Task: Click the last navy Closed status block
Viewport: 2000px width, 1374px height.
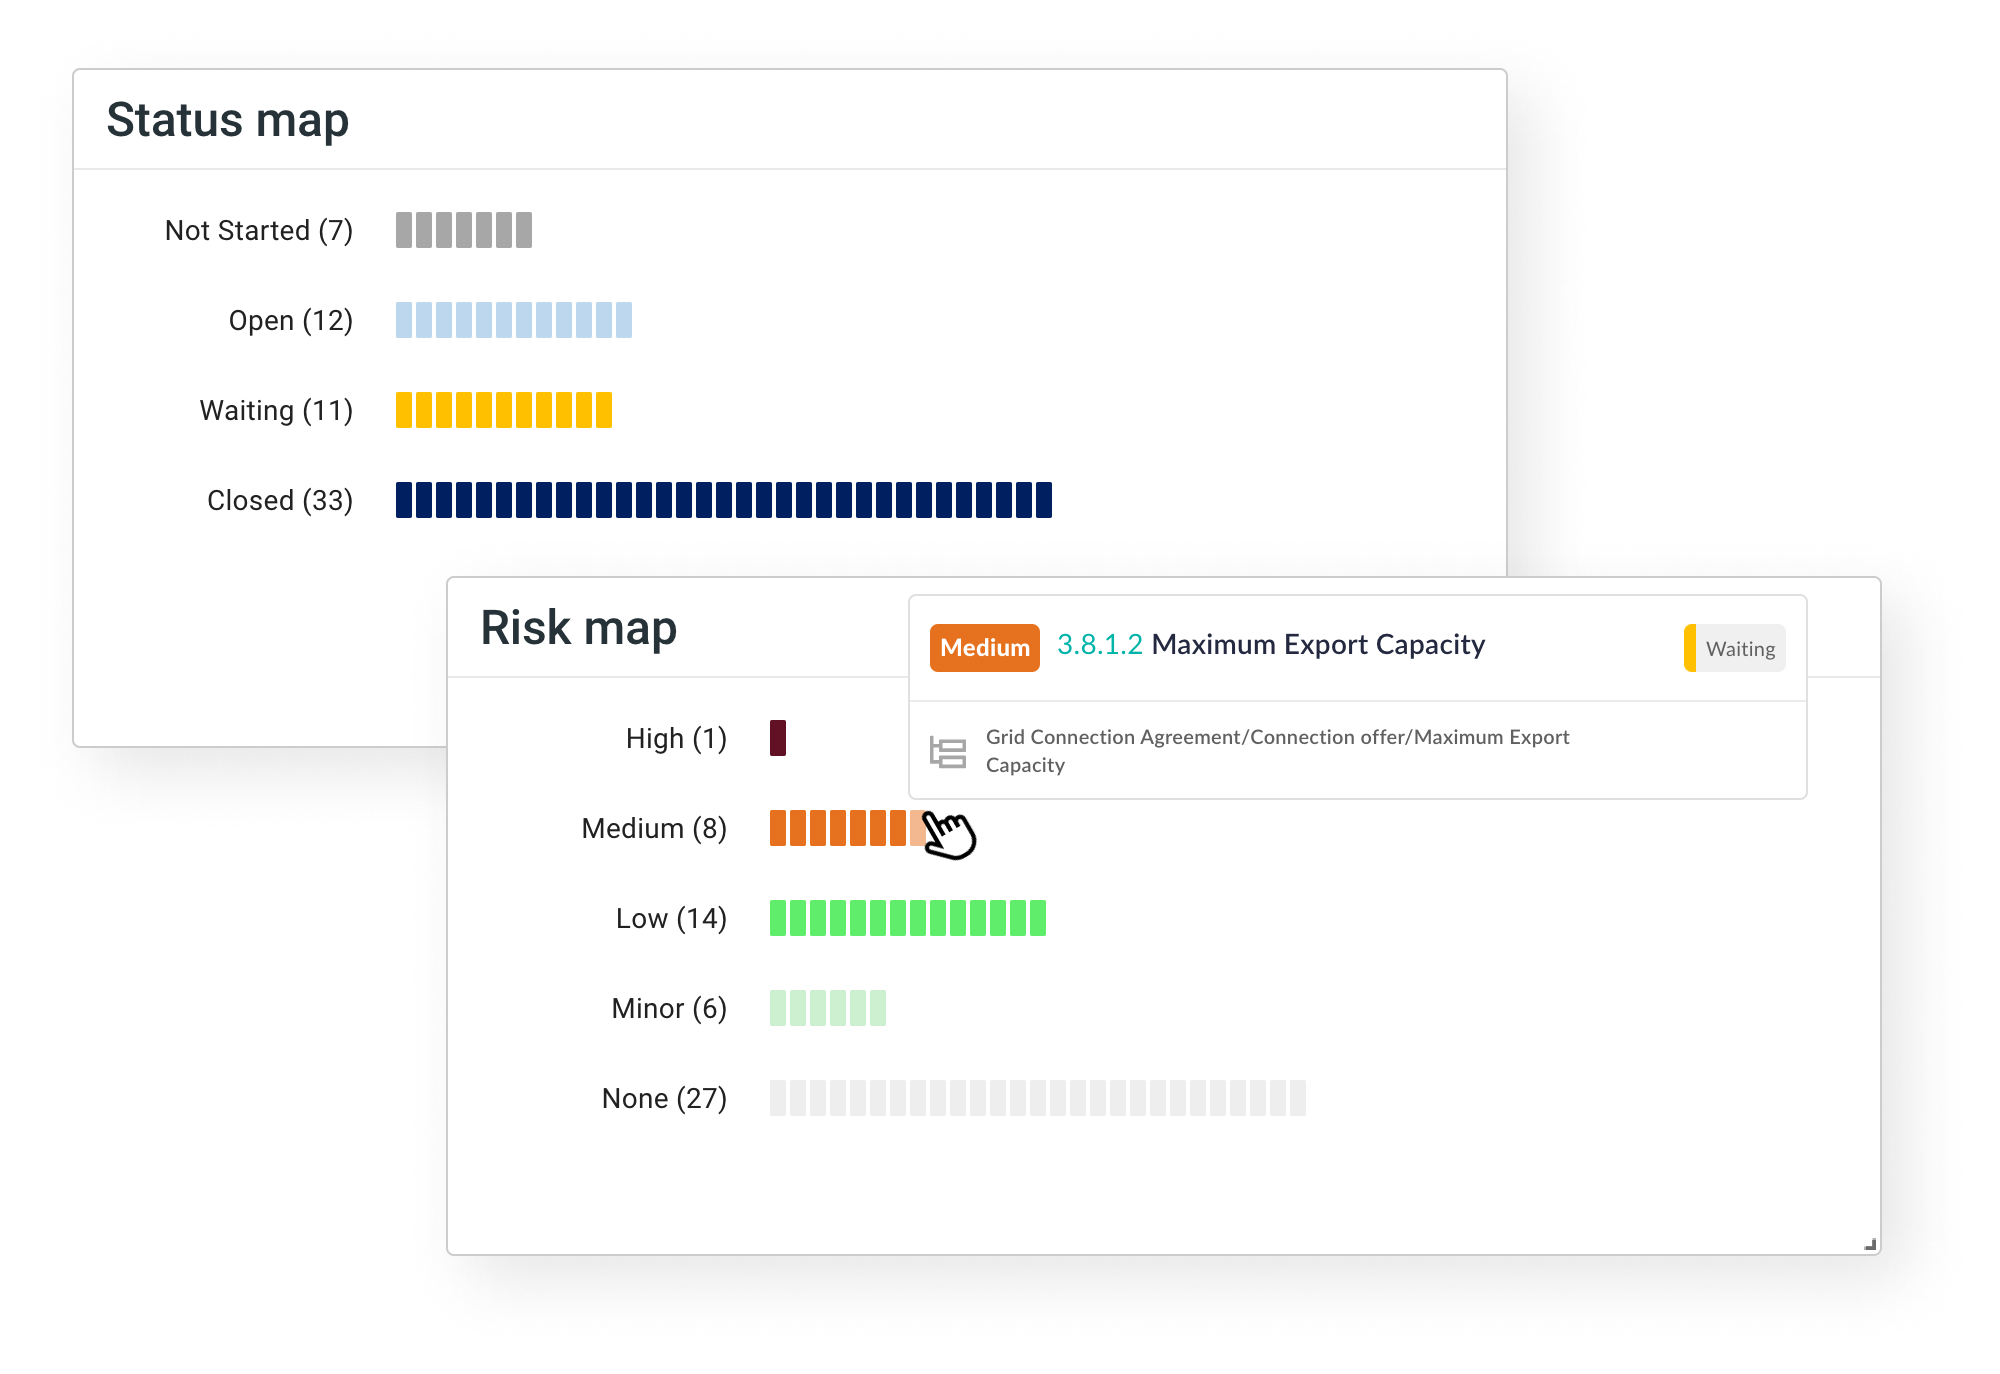Action: pyautogui.click(x=1044, y=500)
